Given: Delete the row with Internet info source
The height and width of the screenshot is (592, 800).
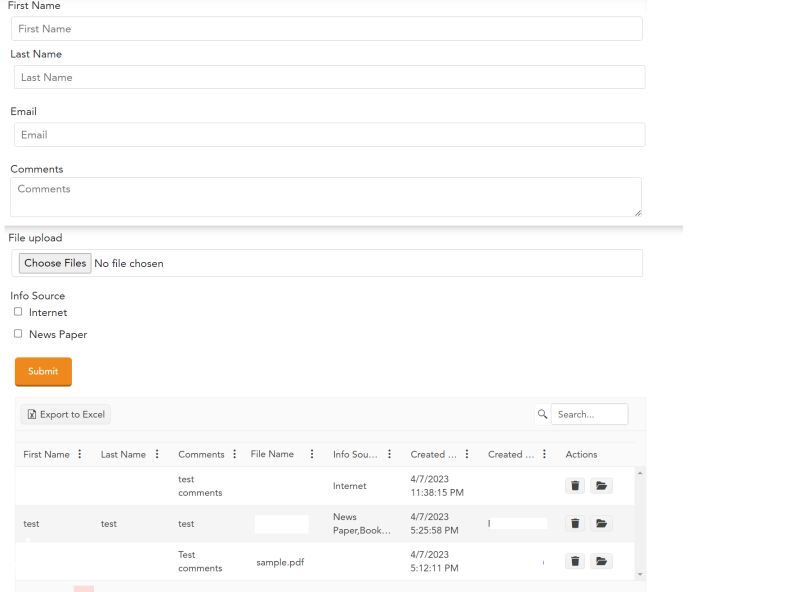Looking at the screenshot, I should (x=575, y=485).
